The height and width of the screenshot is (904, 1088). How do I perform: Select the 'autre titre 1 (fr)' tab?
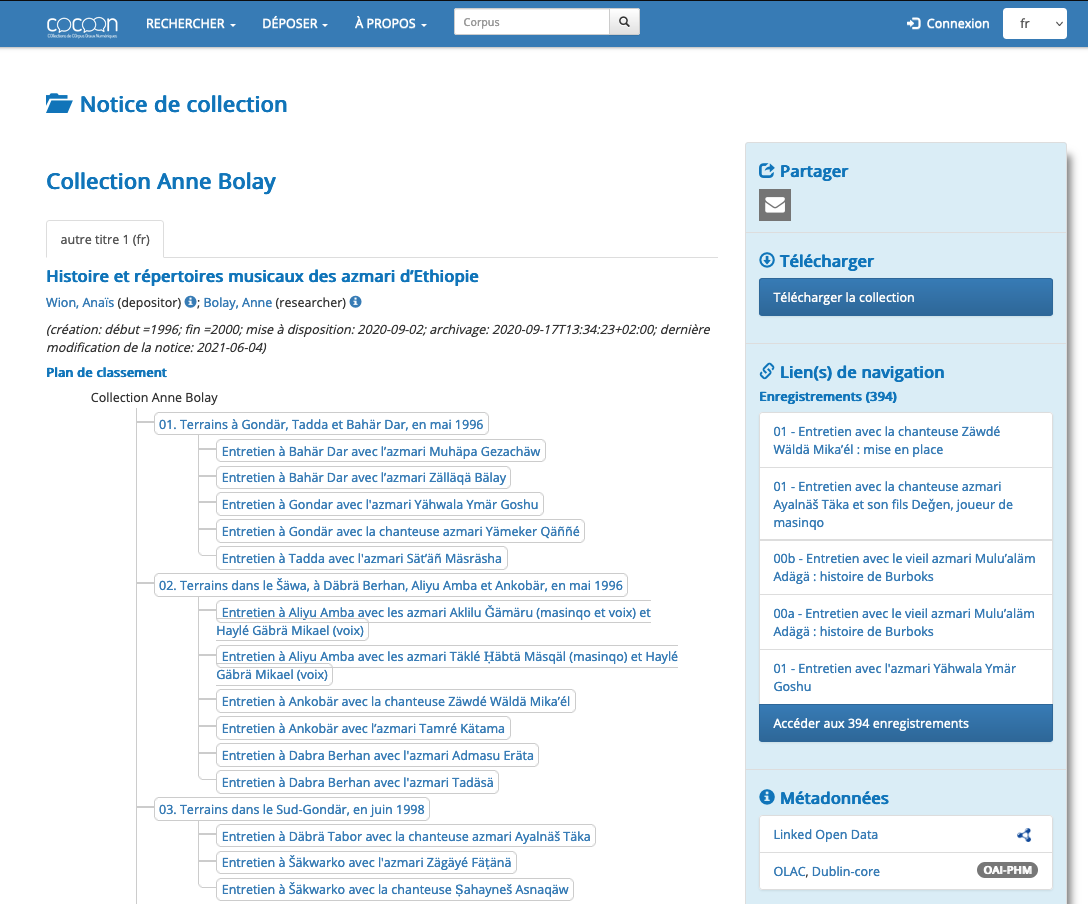pos(105,240)
